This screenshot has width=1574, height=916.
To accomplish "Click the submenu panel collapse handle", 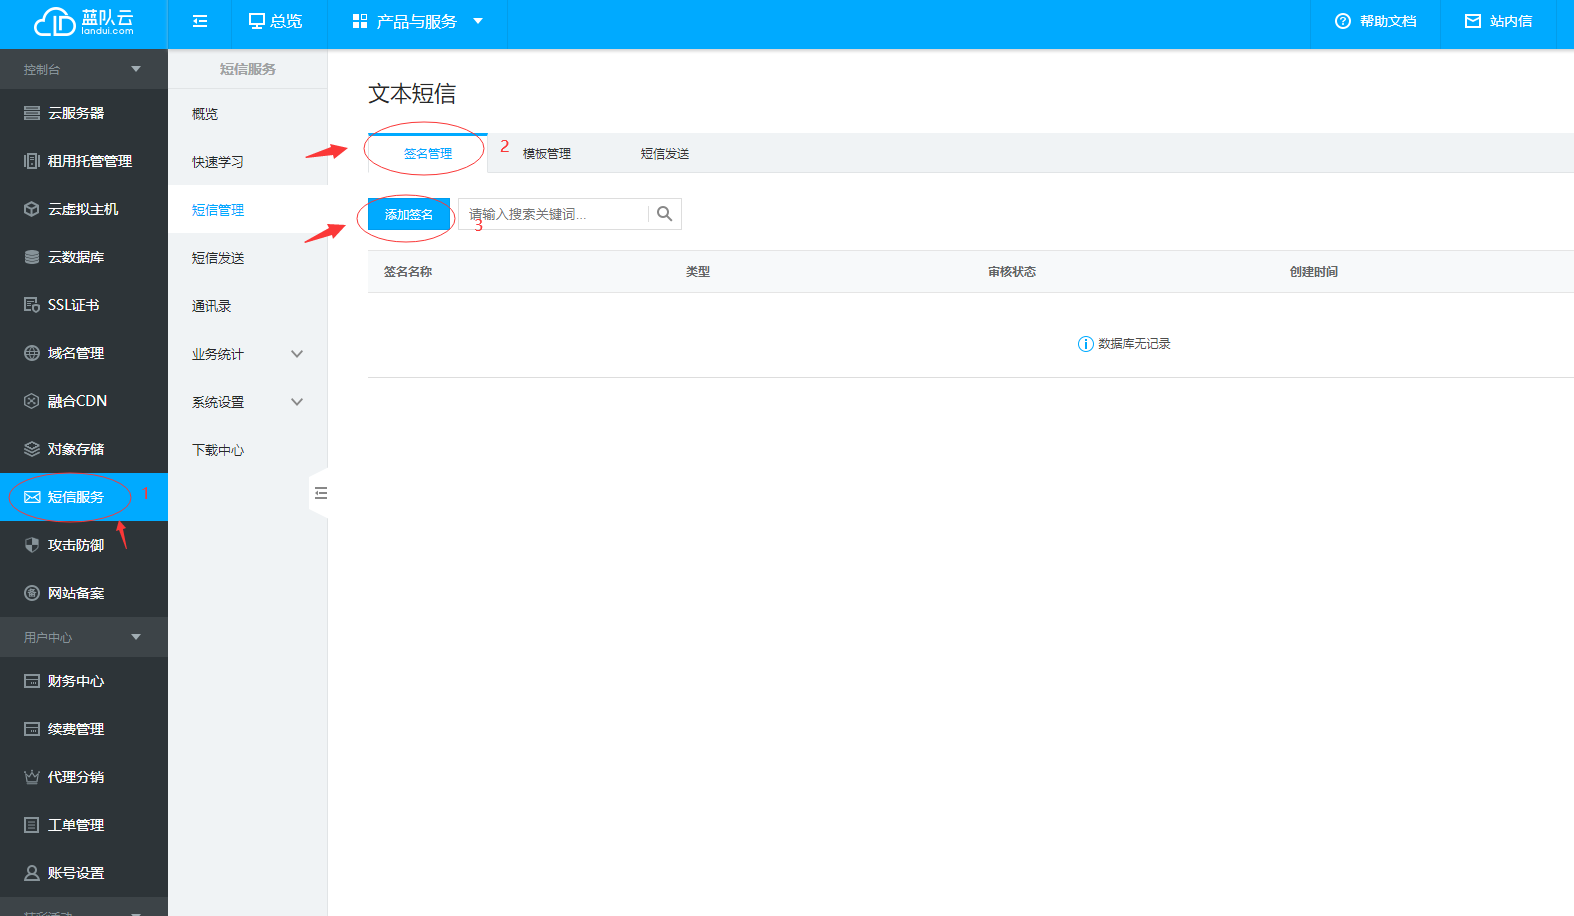I will 320,493.
